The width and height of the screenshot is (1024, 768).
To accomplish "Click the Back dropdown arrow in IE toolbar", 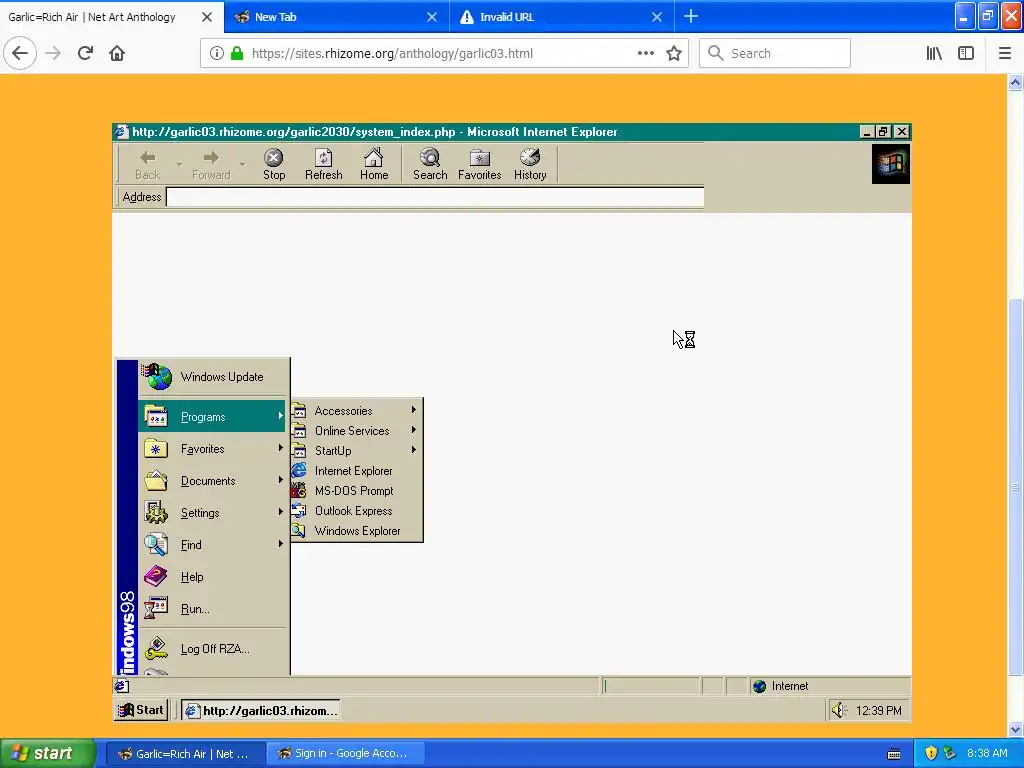I will tap(179, 165).
